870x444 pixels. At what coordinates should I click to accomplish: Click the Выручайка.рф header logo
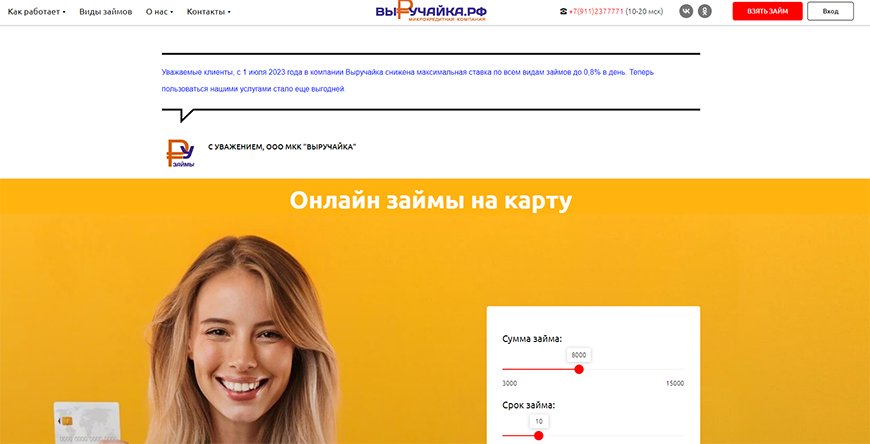[431, 11]
